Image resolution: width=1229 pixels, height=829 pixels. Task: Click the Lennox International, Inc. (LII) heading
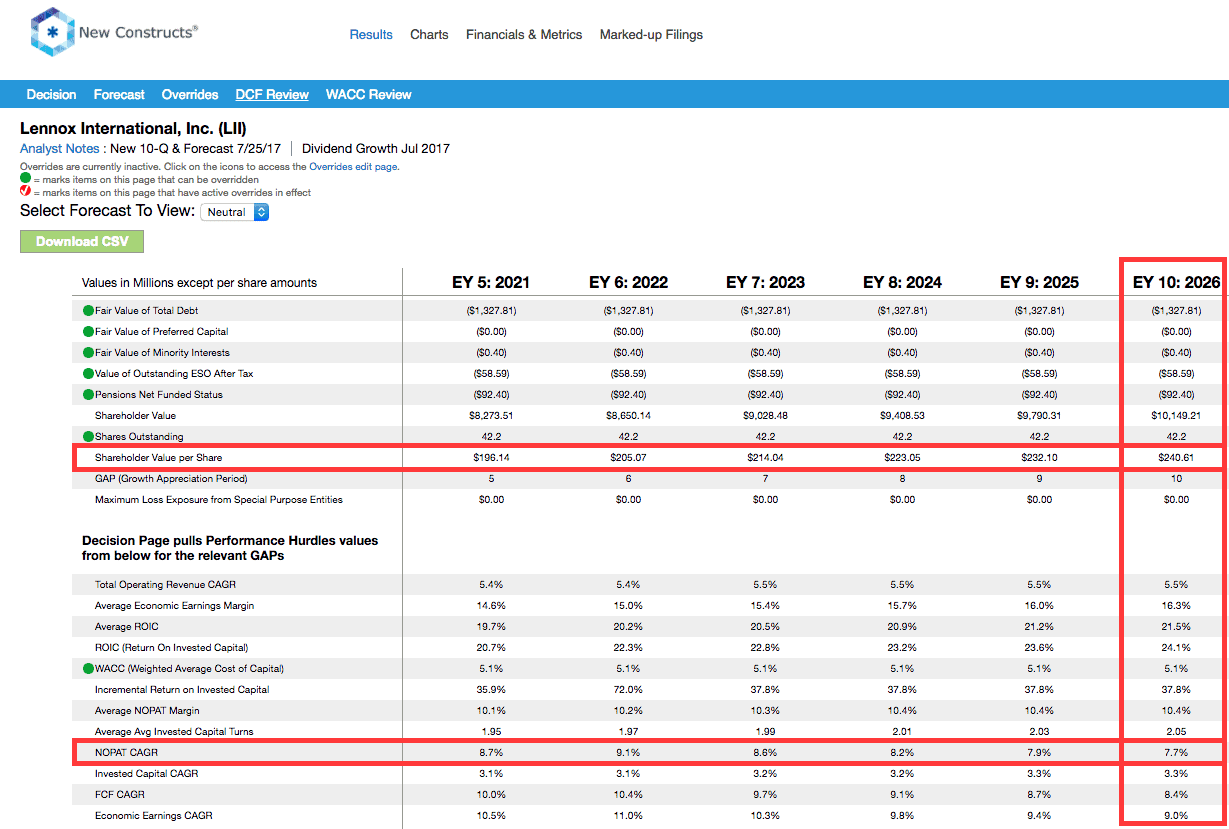(x=133, y=129)
